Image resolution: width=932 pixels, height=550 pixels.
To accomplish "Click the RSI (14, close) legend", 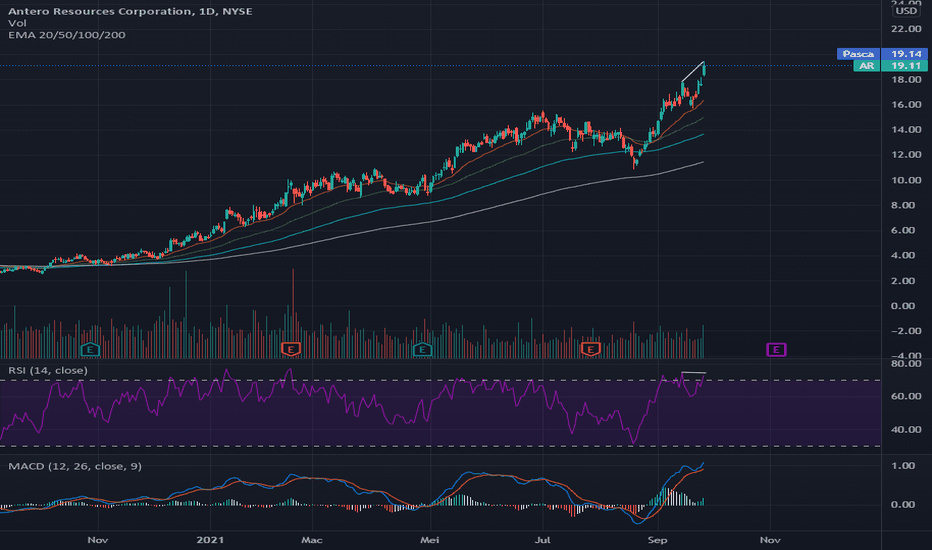I will pos(48,370).
